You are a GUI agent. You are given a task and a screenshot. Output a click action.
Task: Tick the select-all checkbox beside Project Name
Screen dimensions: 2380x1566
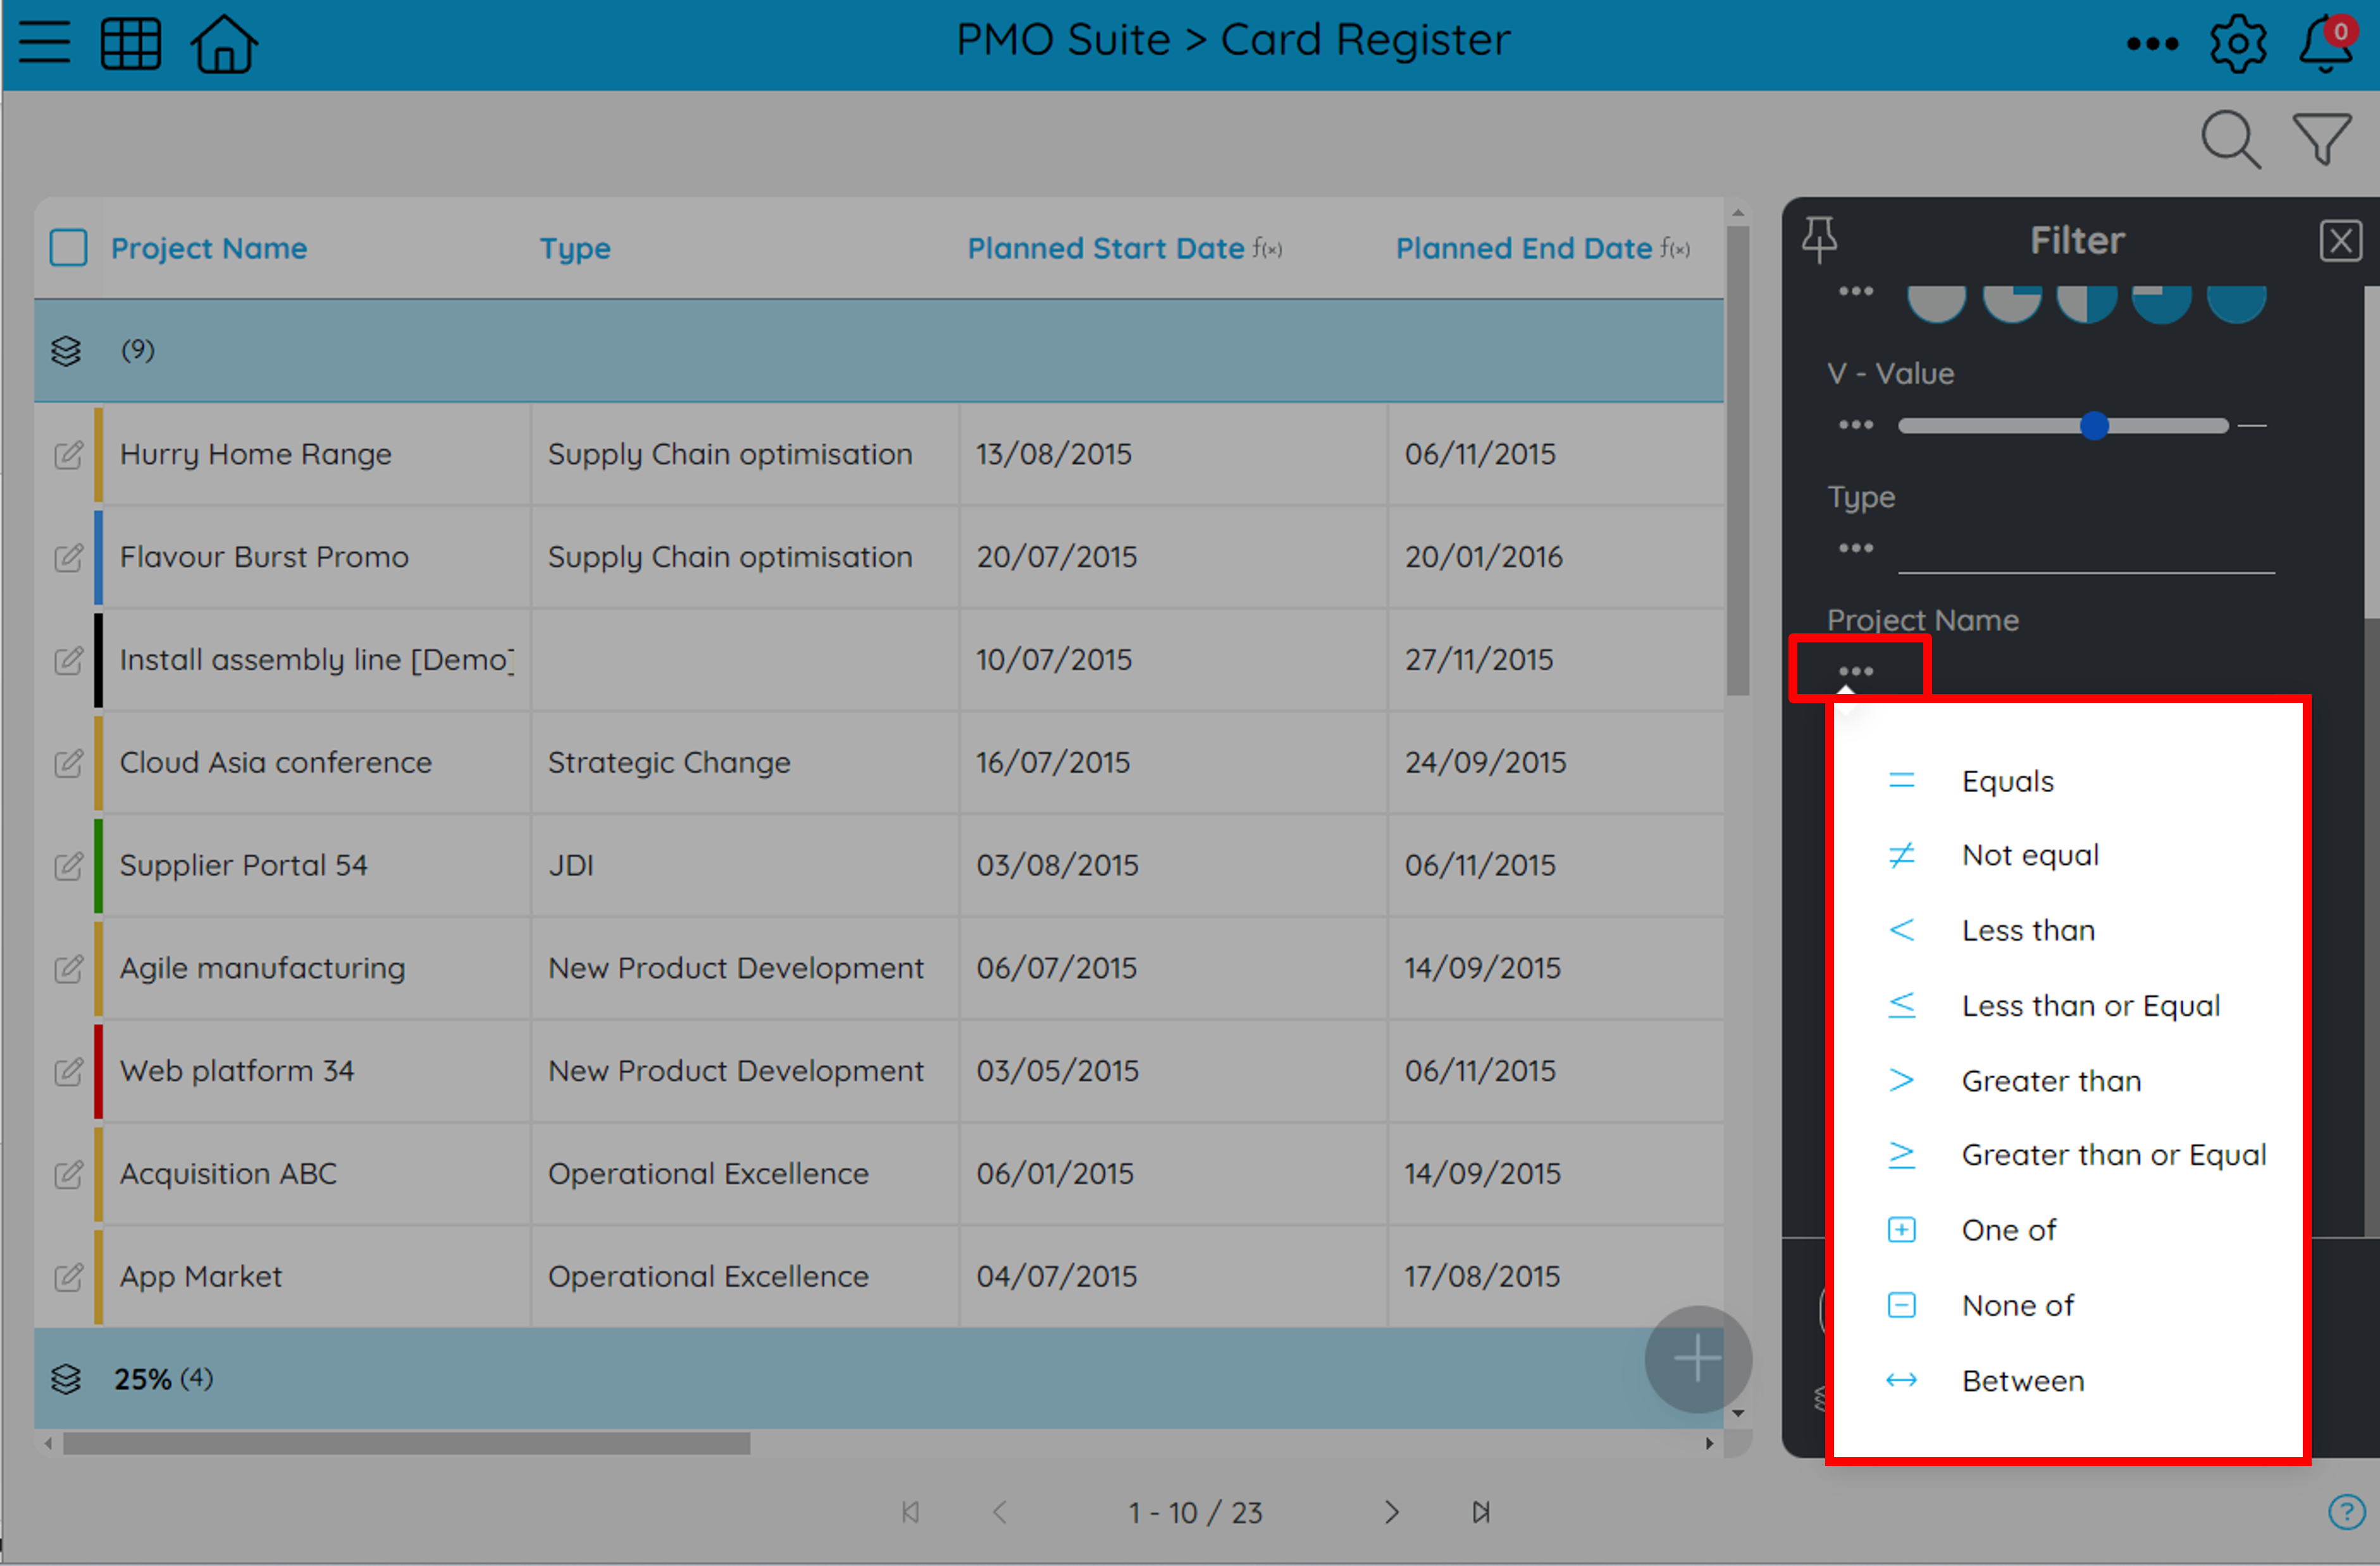(x=68, y=247)
